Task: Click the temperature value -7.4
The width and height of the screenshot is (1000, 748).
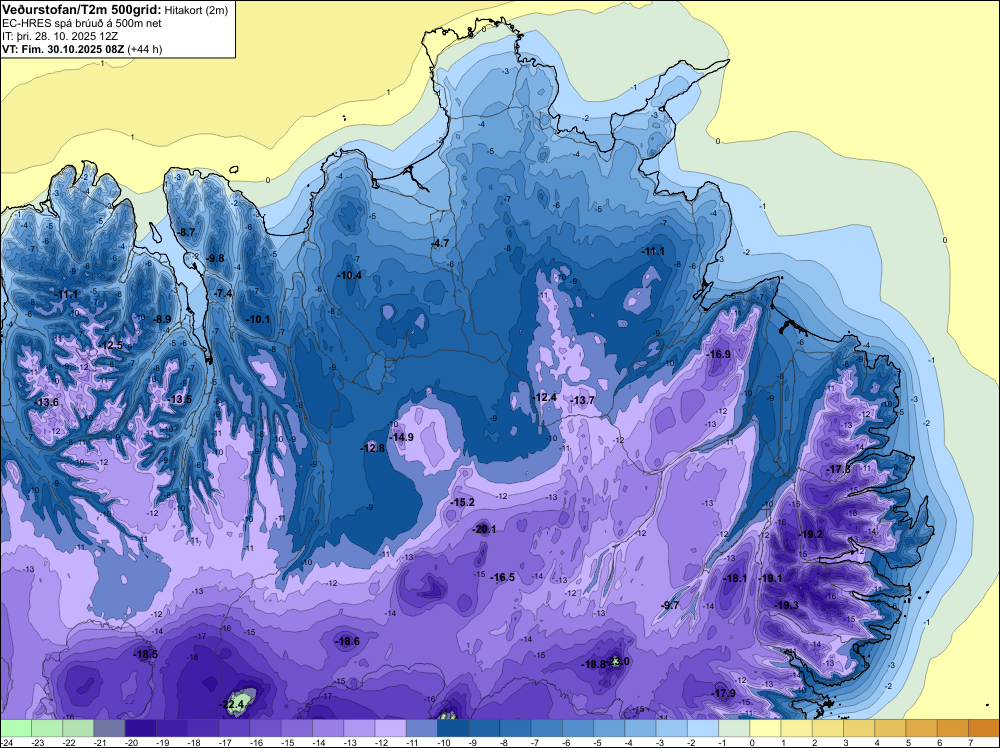Action: (x=223, y=293)
